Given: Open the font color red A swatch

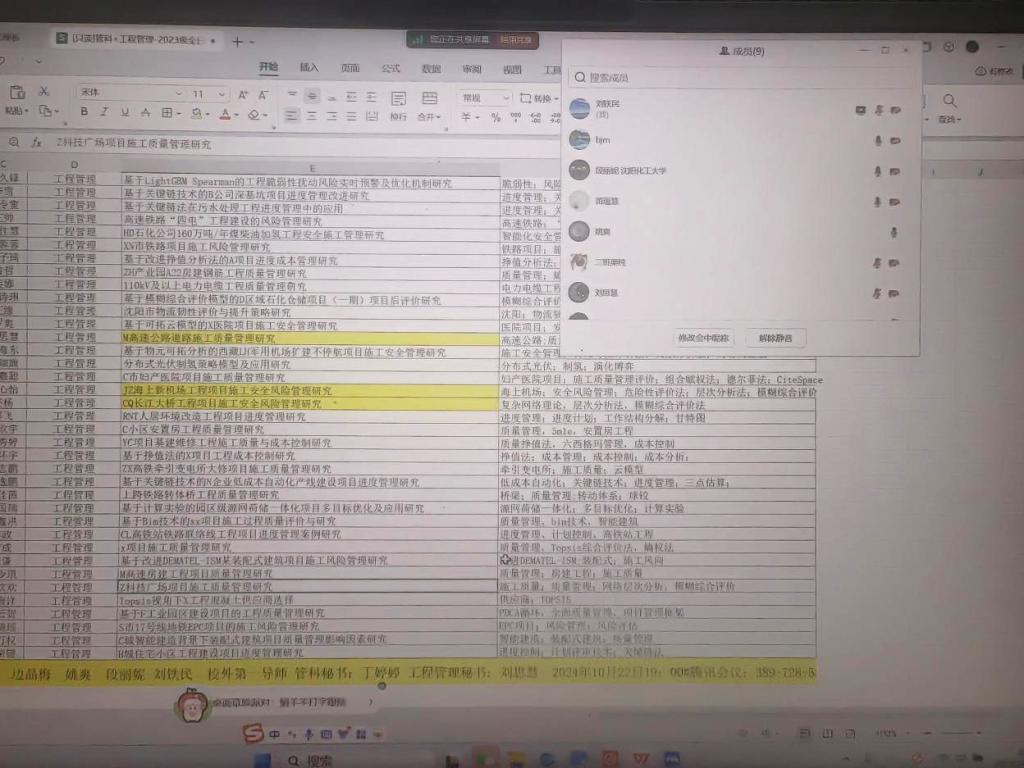Looking at the screenshot, I should point(225,113).
